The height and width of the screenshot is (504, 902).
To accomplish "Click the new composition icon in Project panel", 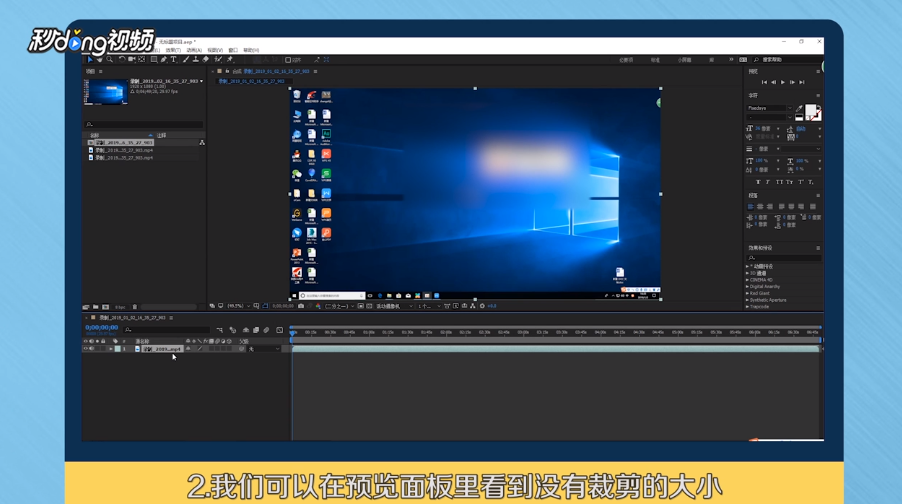I will click(x=105, y=307).
